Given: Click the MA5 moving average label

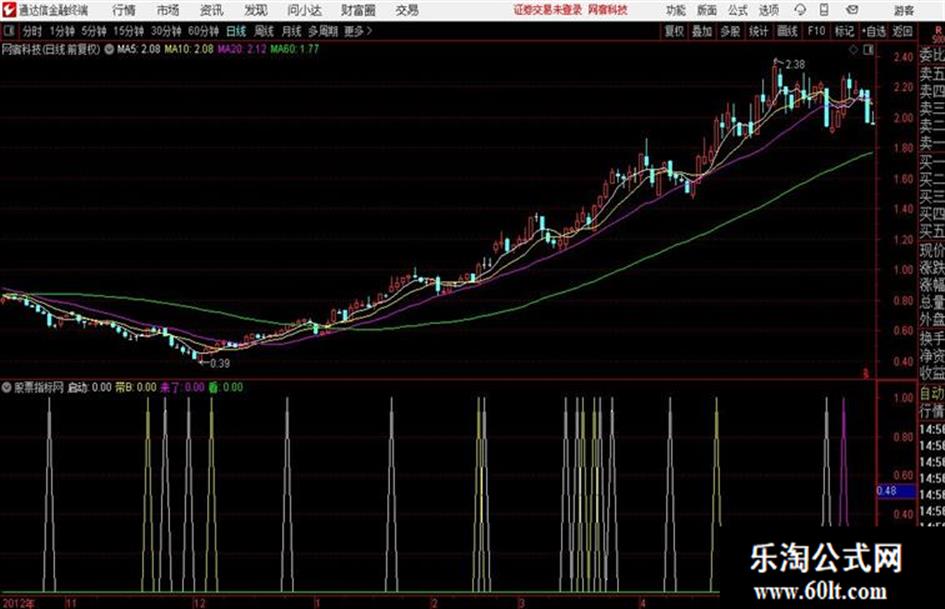Looking at the screenshot, I should [x=139, y=49].
